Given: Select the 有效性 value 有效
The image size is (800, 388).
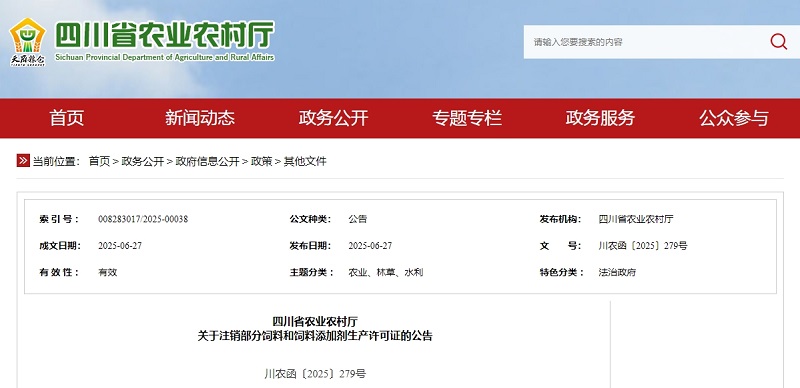Looking at the screenshot, I should coord(108,272).
